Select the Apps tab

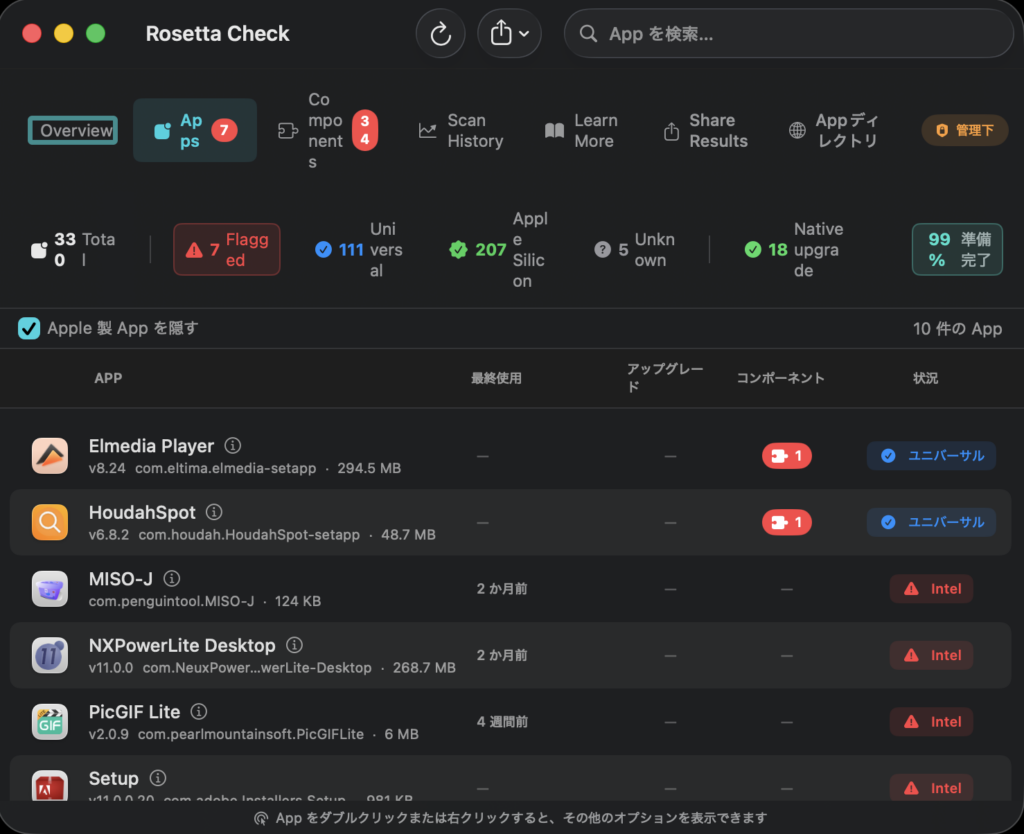(195, 130)
